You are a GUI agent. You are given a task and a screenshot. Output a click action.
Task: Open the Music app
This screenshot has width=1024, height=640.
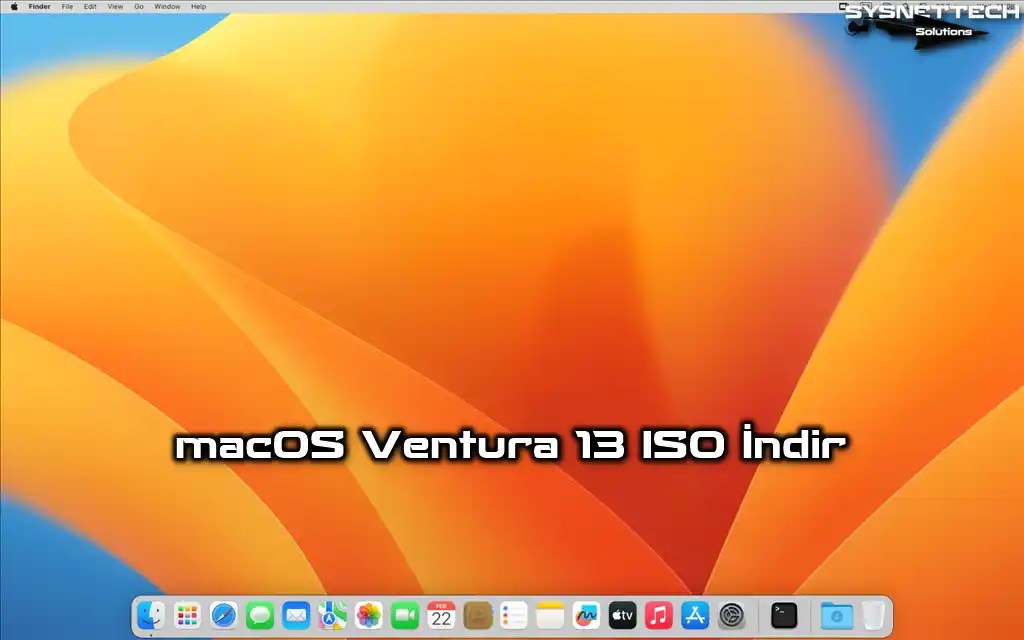658,615
